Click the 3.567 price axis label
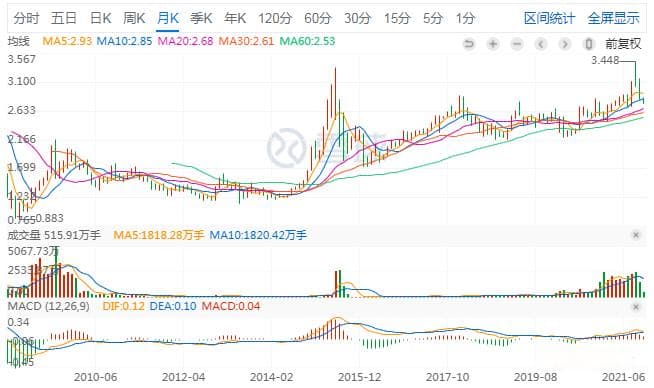Image resolution: width=654 pixels, height=388 pixels. pyautogui.click(x=22, y=59)
